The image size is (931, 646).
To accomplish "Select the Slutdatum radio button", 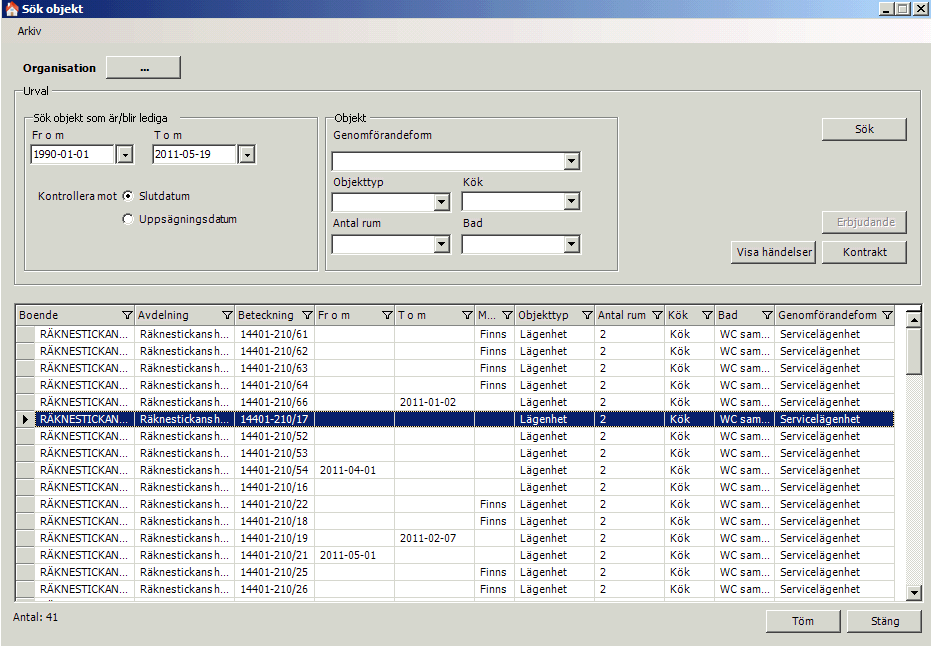I will [128, 196].
